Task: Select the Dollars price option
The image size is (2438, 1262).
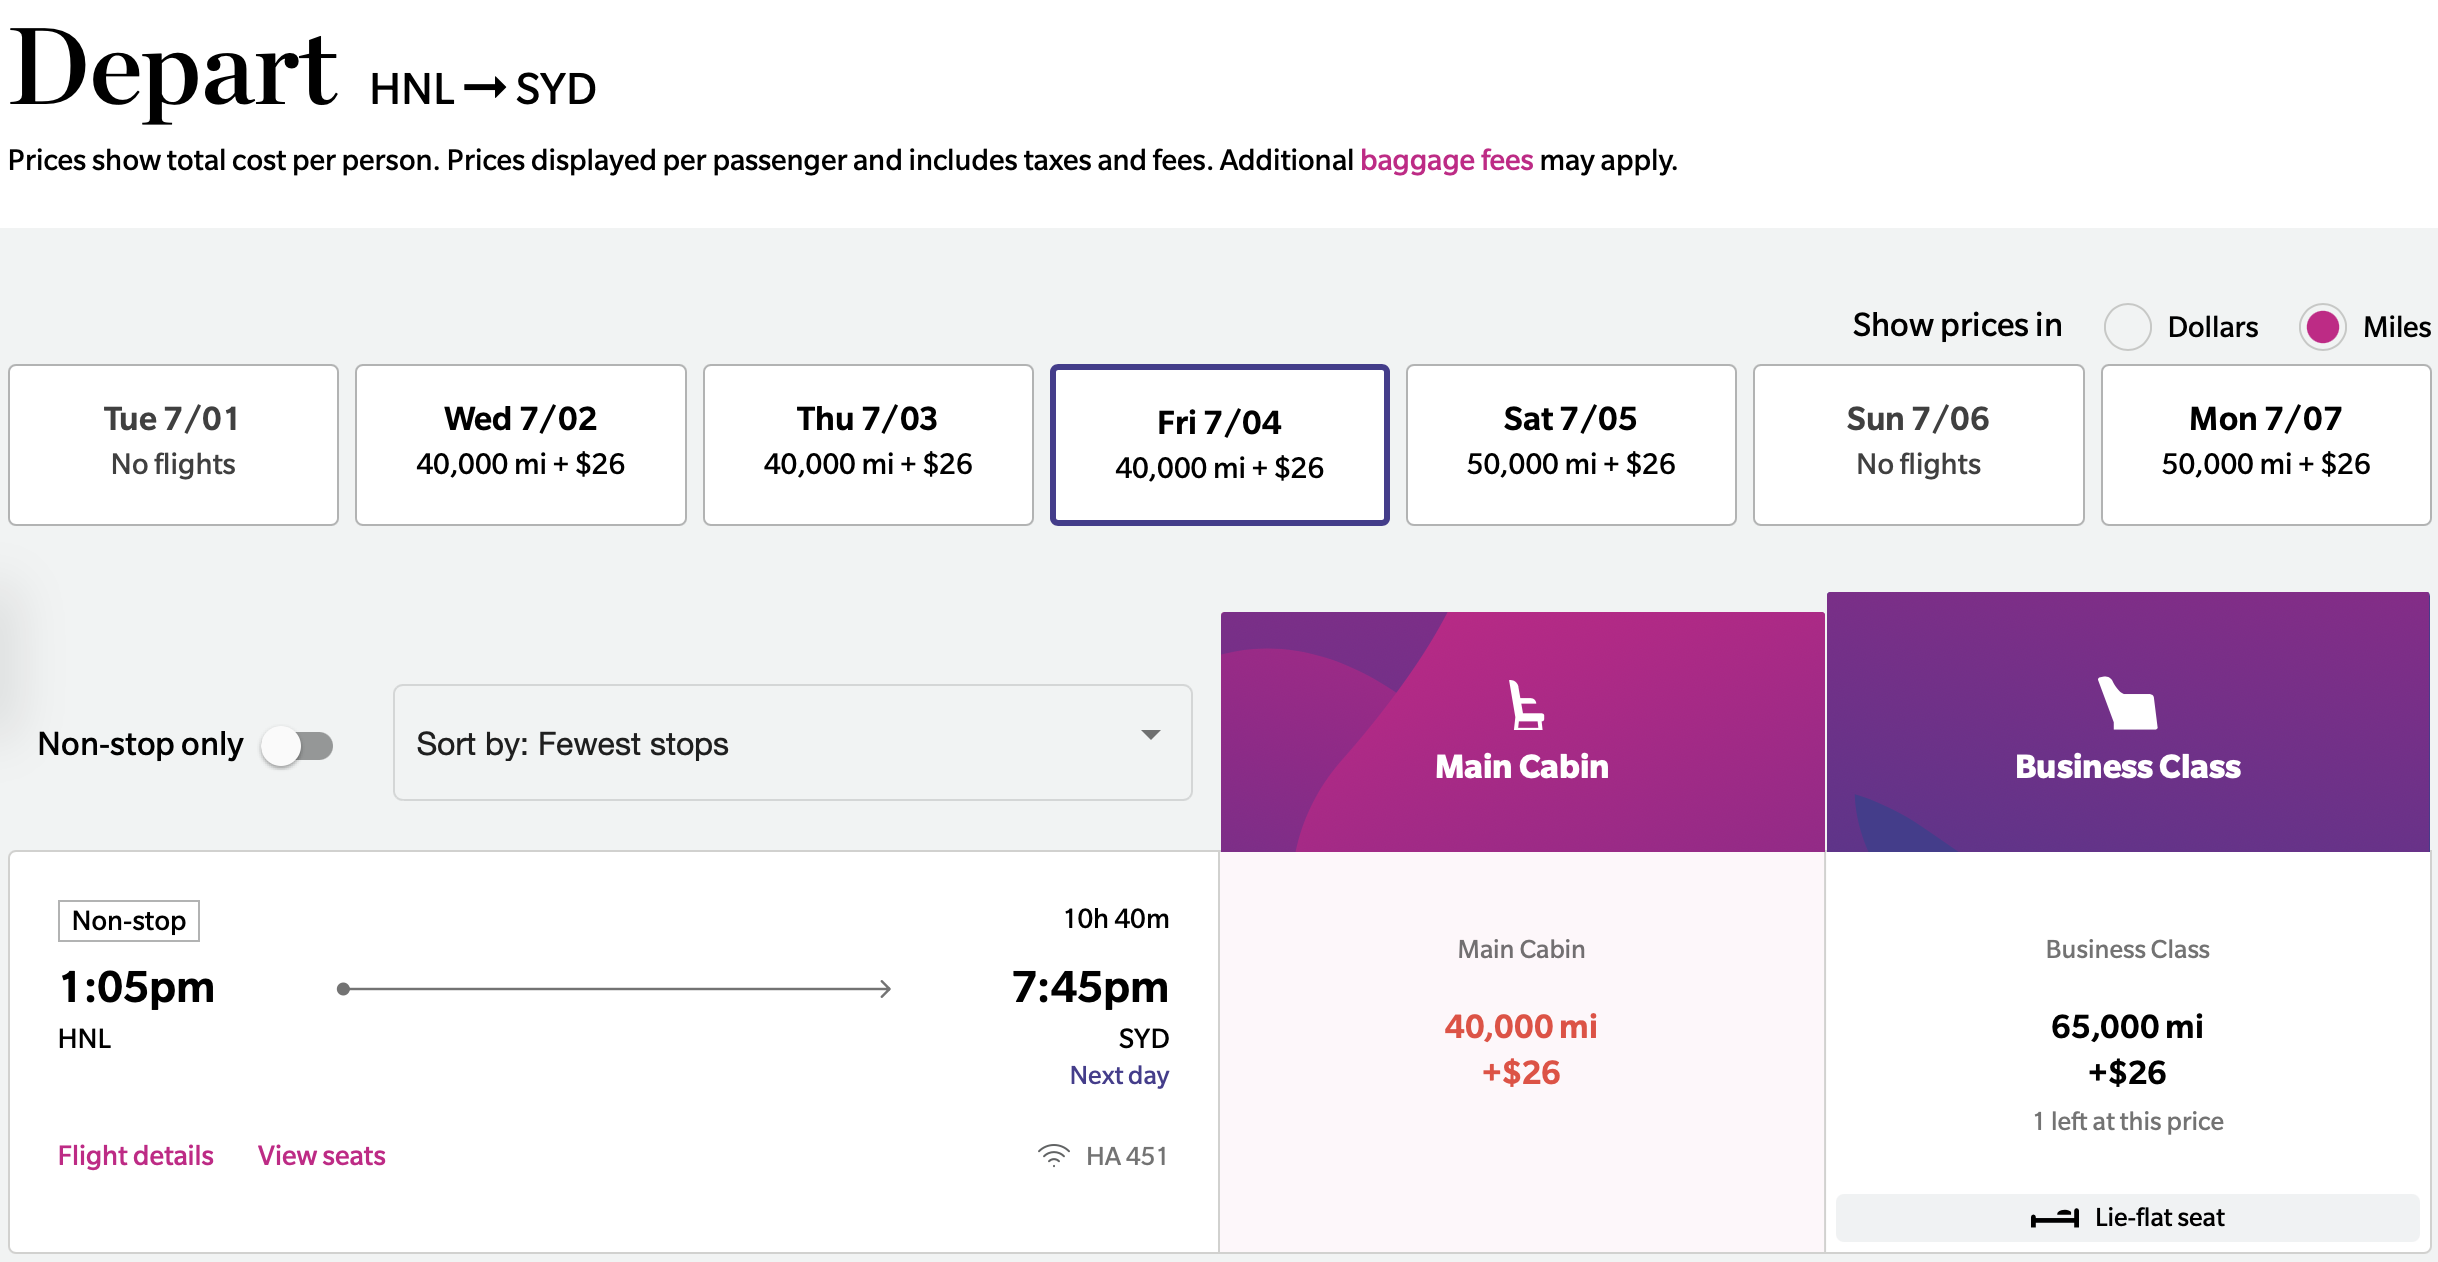Action: (x=2127, y=327)
